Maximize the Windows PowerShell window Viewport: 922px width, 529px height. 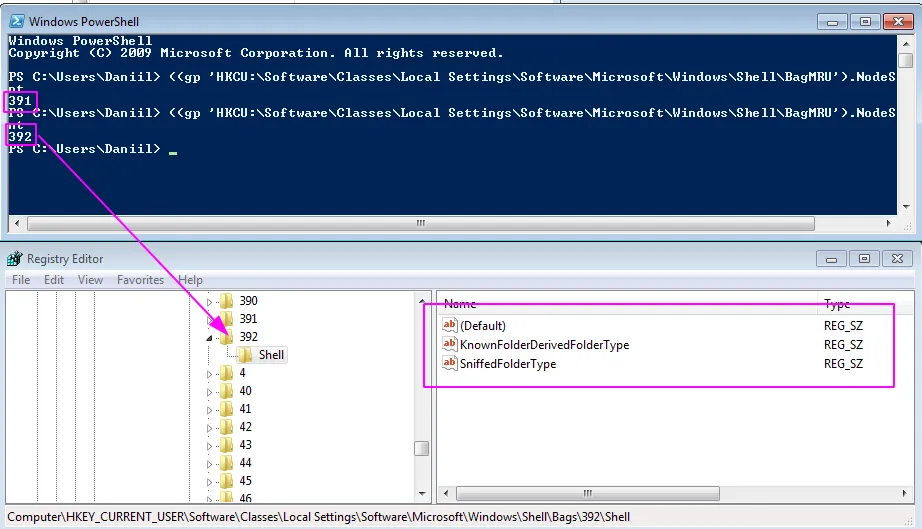pos(865,22)
